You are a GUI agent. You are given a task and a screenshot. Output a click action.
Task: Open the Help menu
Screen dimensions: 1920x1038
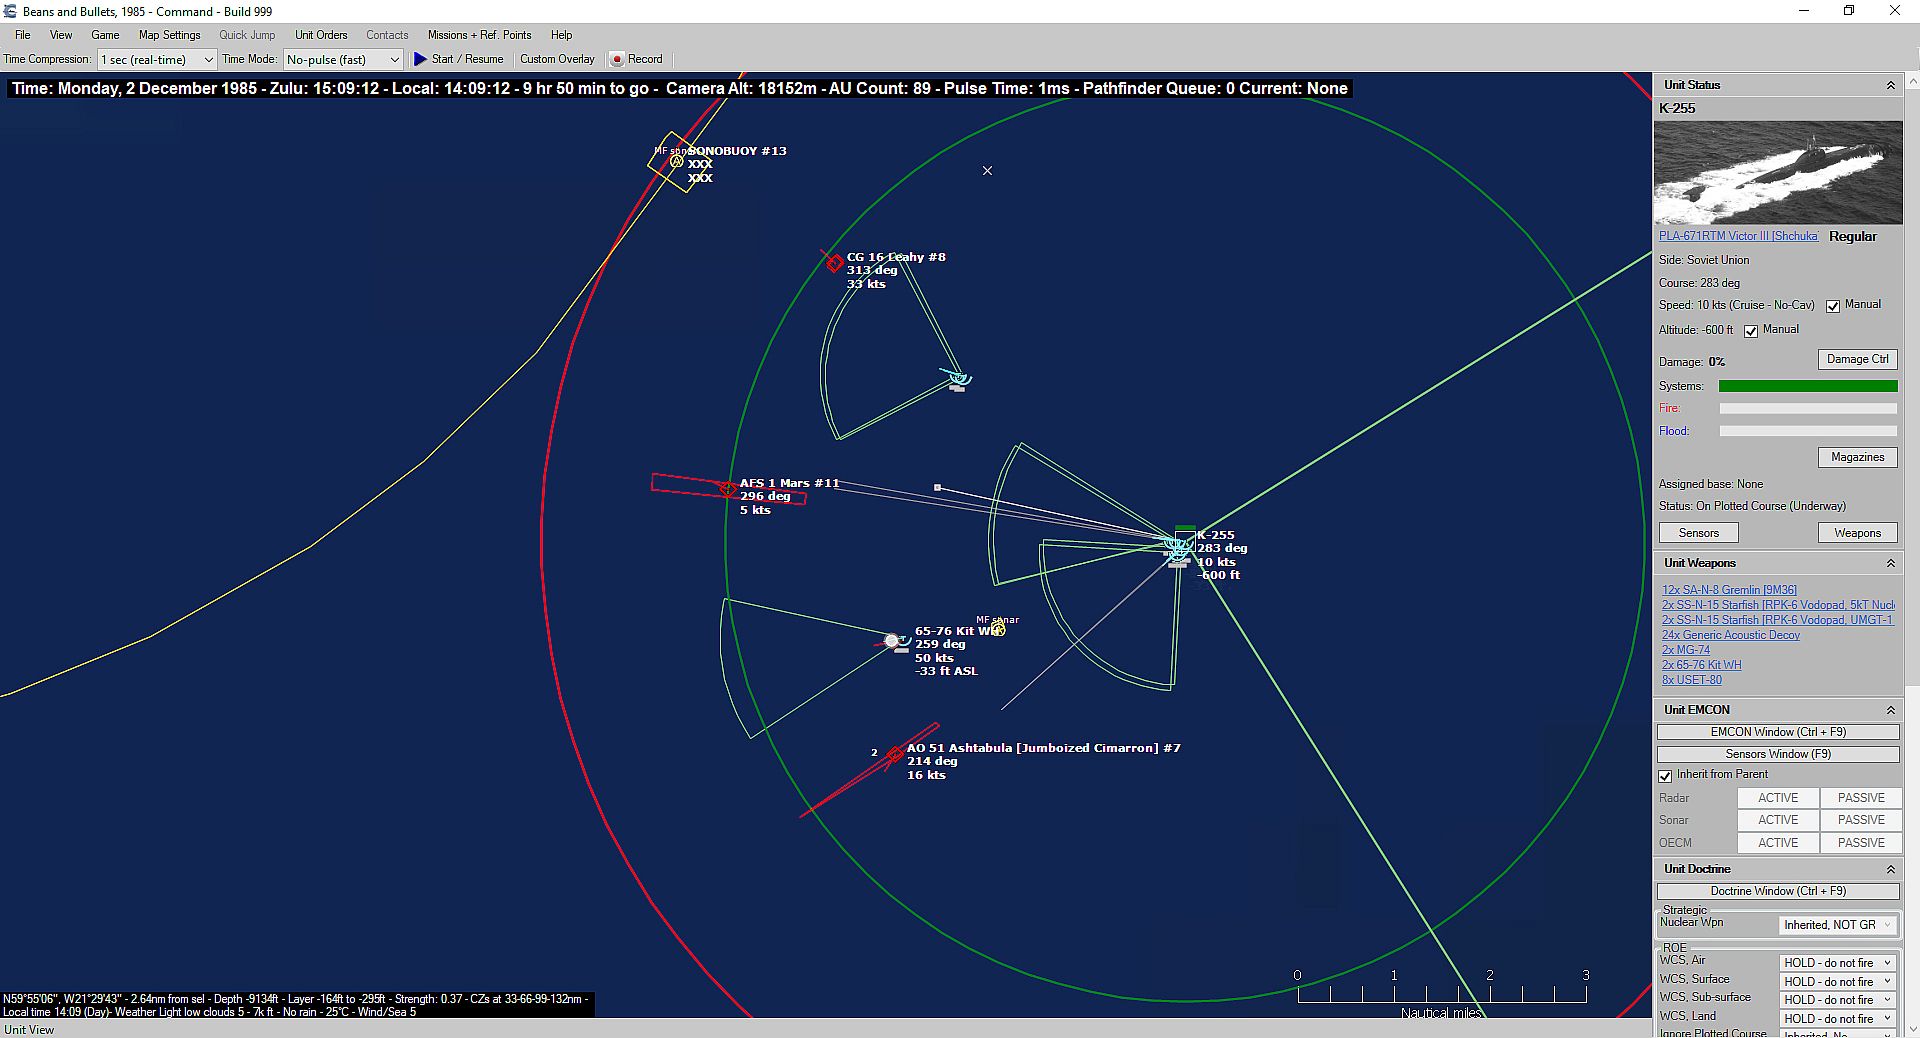561,35
